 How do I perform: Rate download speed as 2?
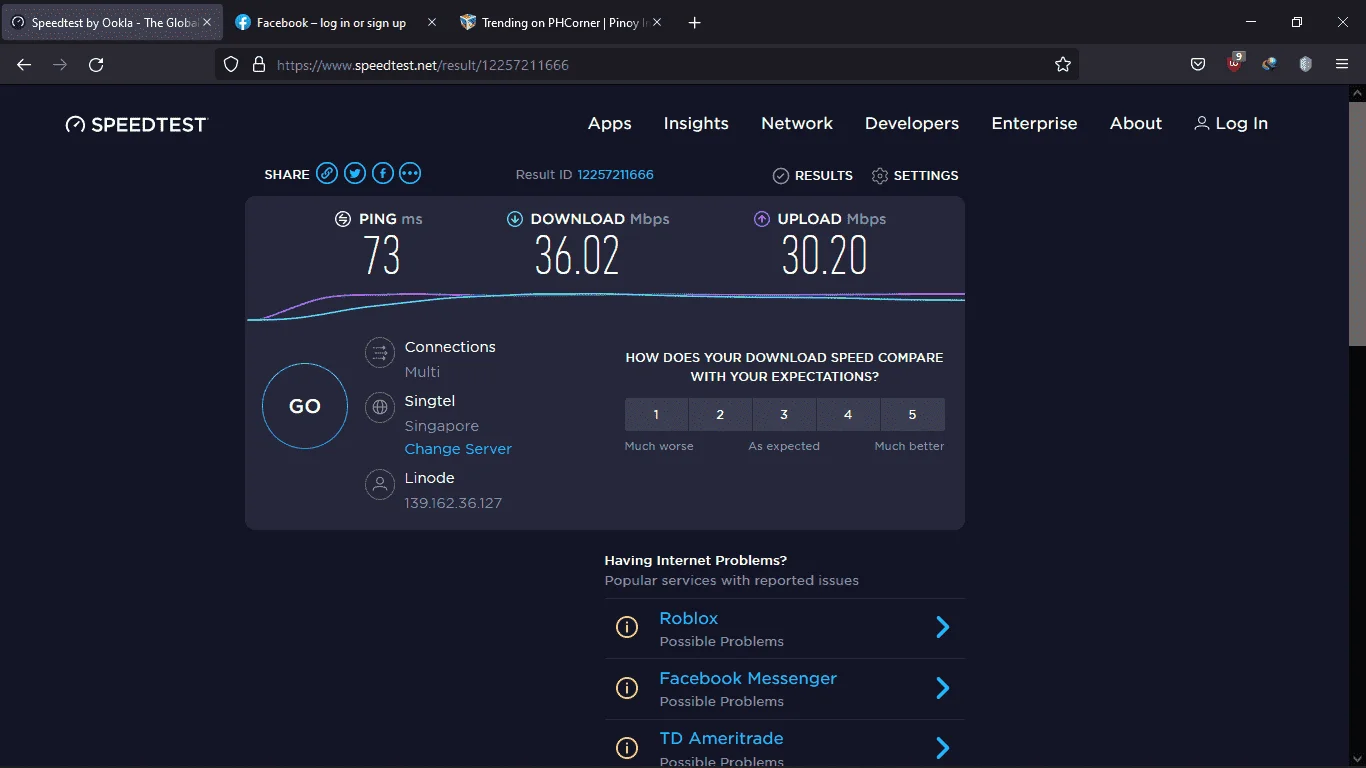pos(720,414)
